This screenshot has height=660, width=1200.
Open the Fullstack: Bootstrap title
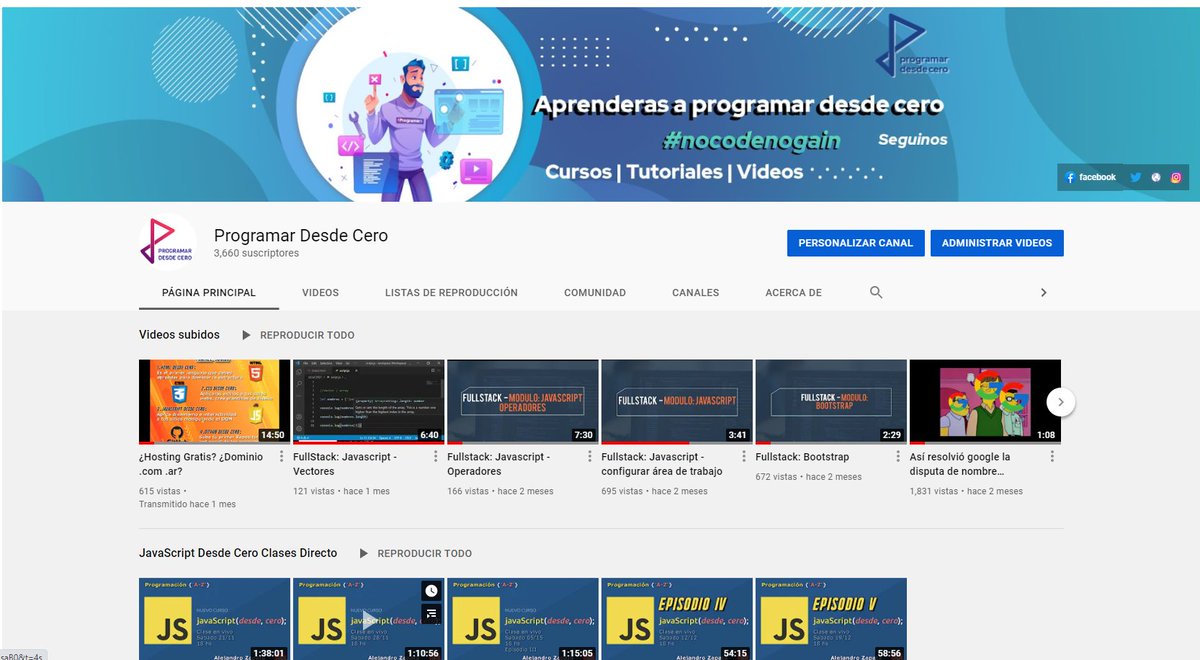pos(802,457)
